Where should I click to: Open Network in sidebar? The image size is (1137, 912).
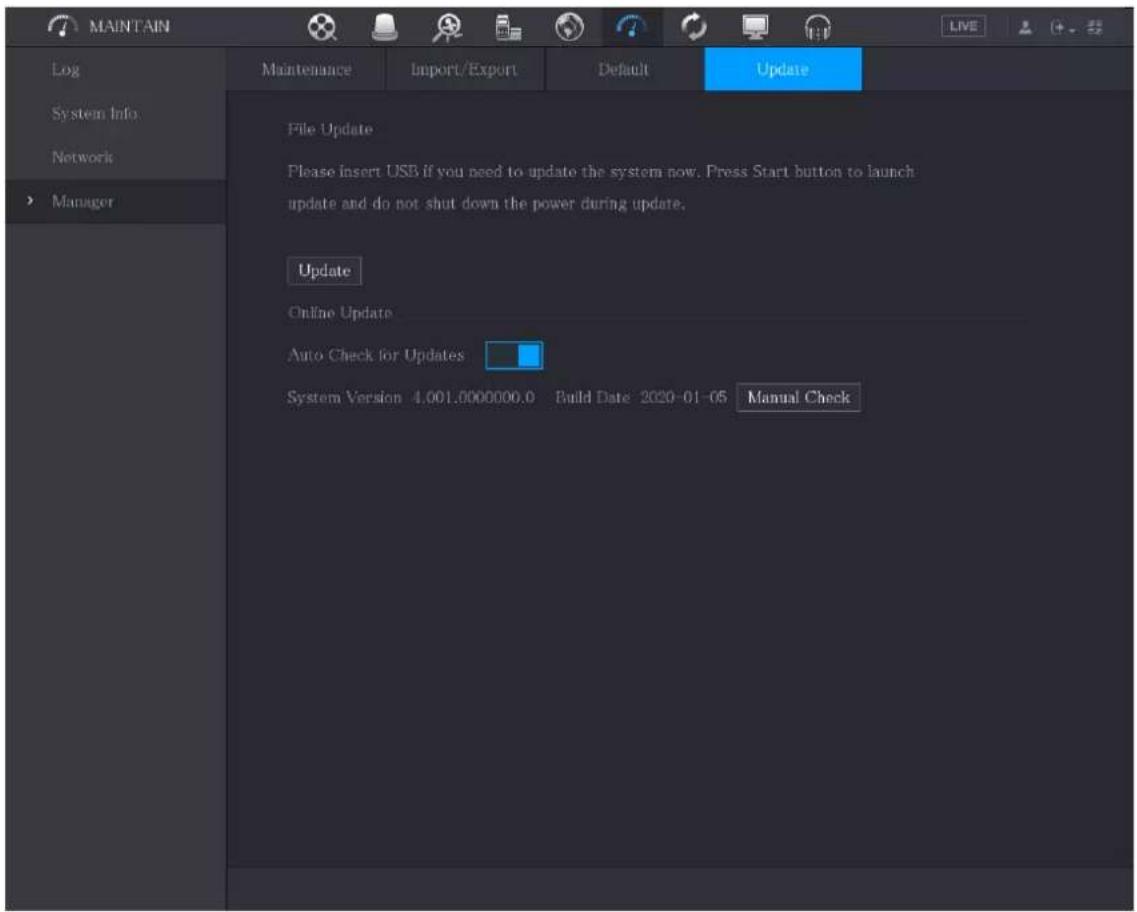pos(116,157)
